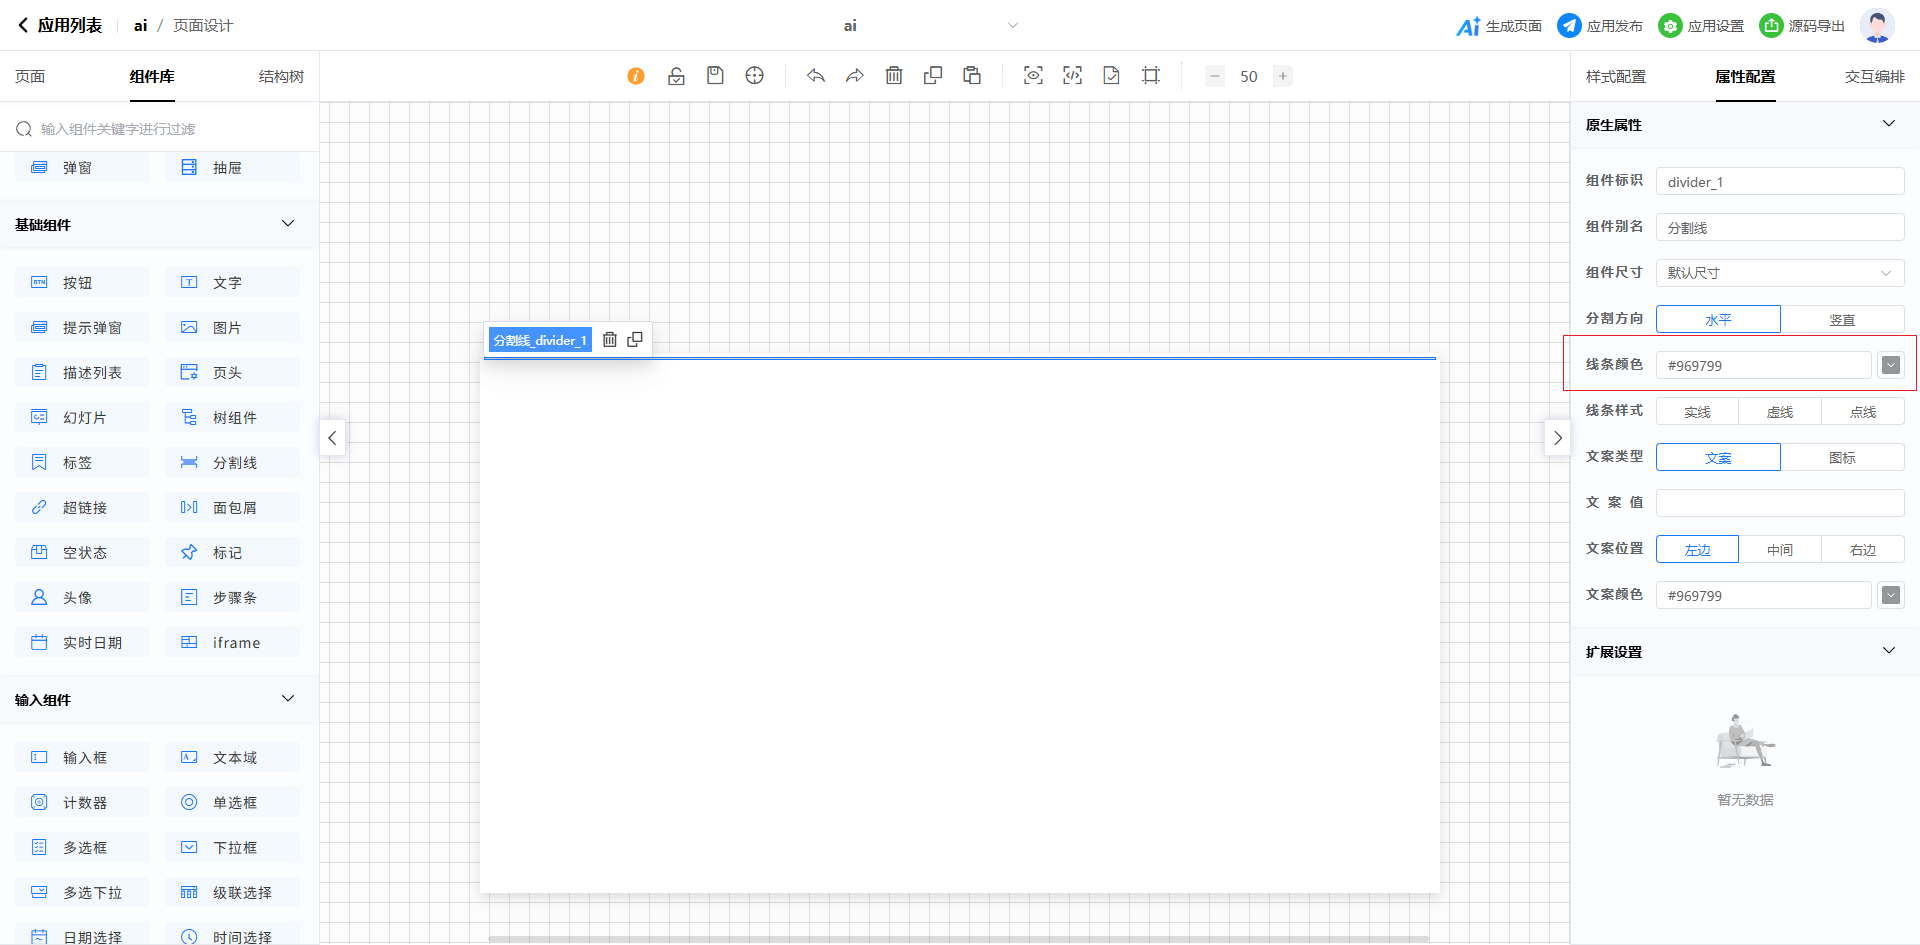Viewport: 1920px width, 945px height.
Task: Click the save disk icon in toolbar
Action: (x=715, y=76)
